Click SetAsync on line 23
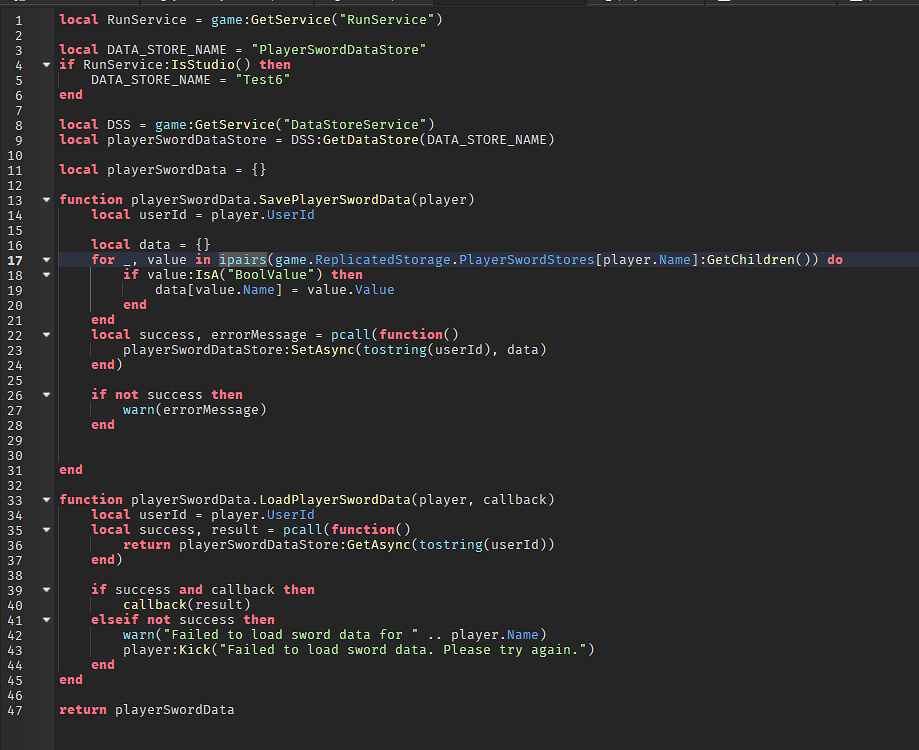The image size is (919, 750). click(x=323, y=350)
